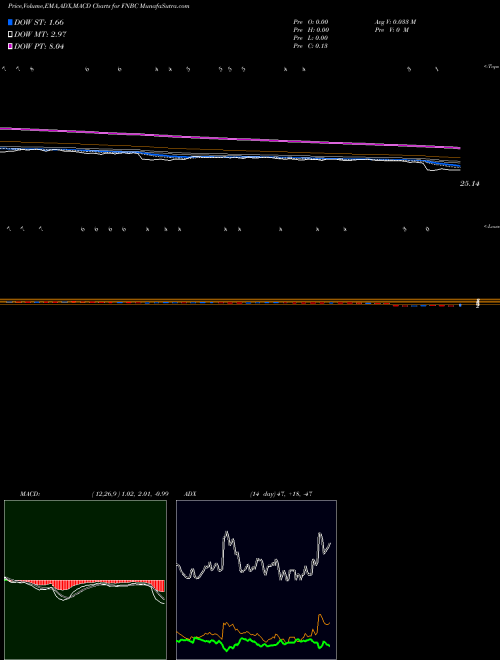Click the 25.14 price label
The width and height of the screenshot is (500, 660).
pyautogui.click(x=470, y=184)
